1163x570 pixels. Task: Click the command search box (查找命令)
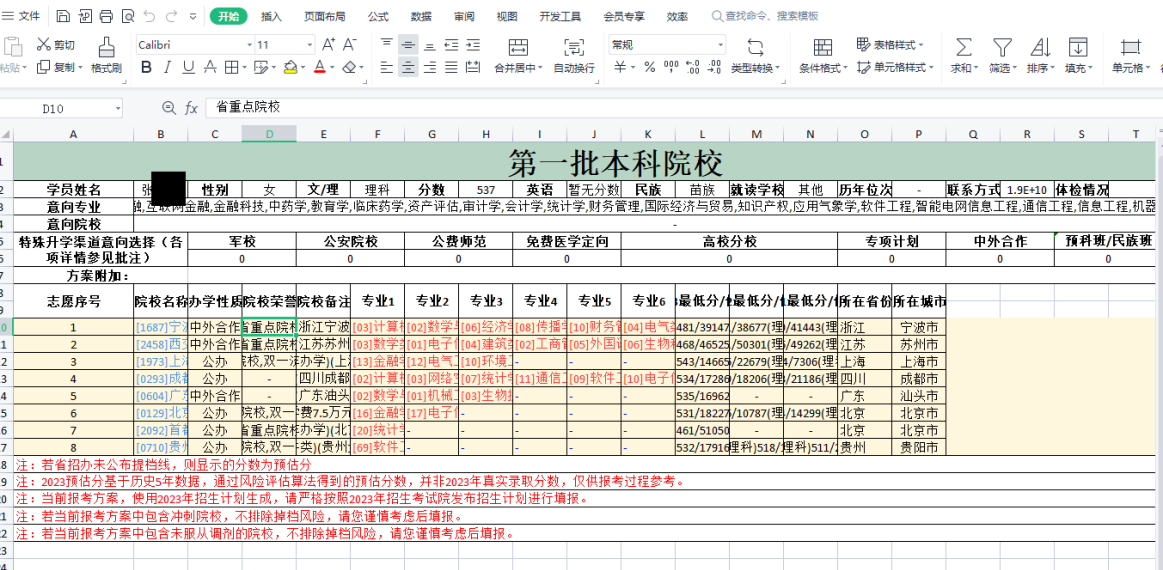(765, 16)
